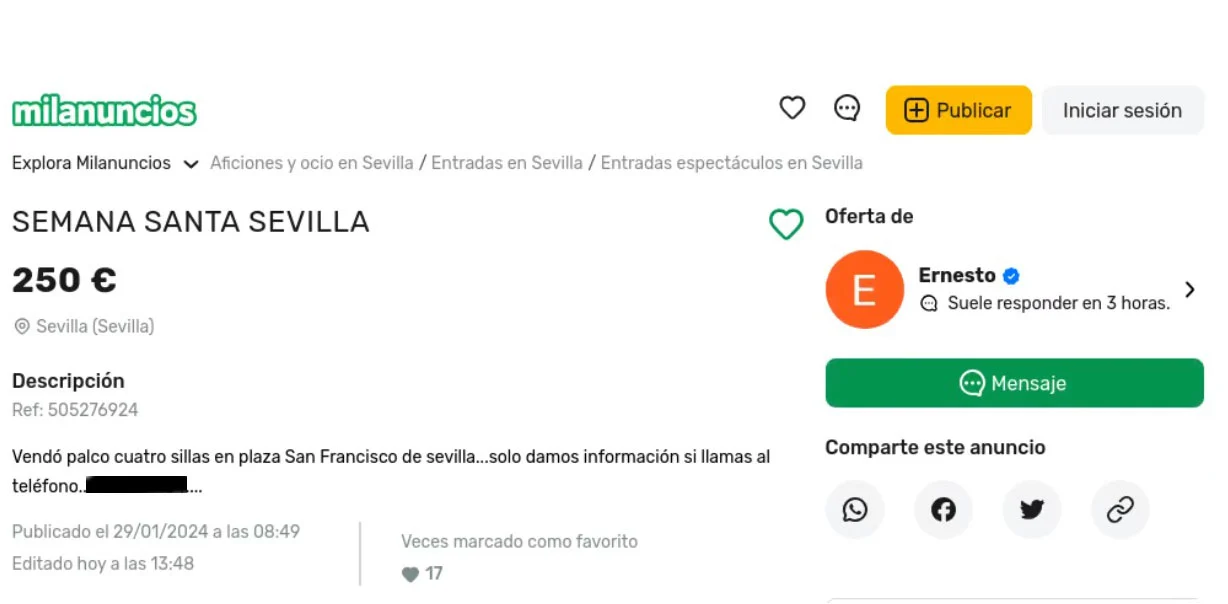
Task: Open Ernesto's profile via the right chevron
Action: point(1190,289)
